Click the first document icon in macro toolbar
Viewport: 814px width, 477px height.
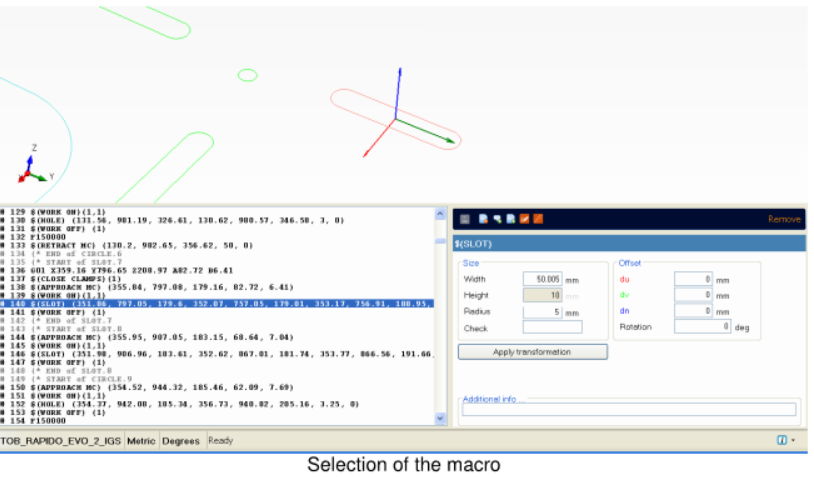click(x=483, y=219)
